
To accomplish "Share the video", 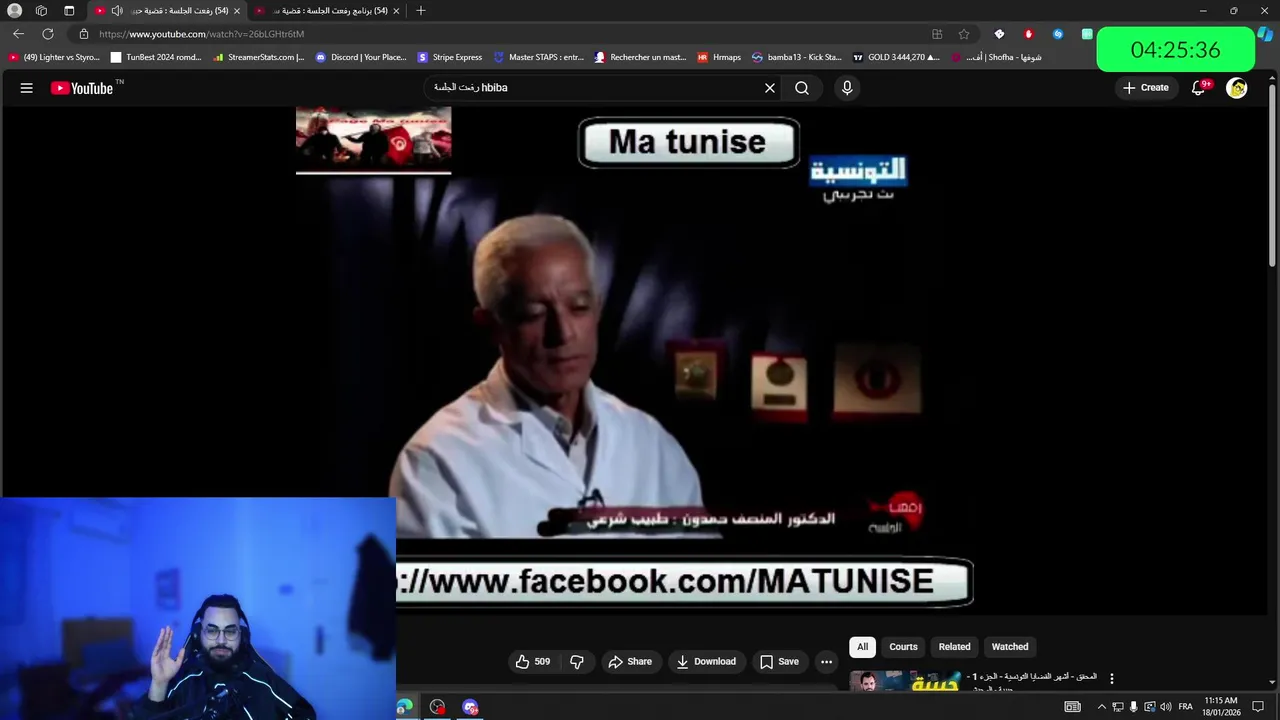I will click(x=630, y=661).
